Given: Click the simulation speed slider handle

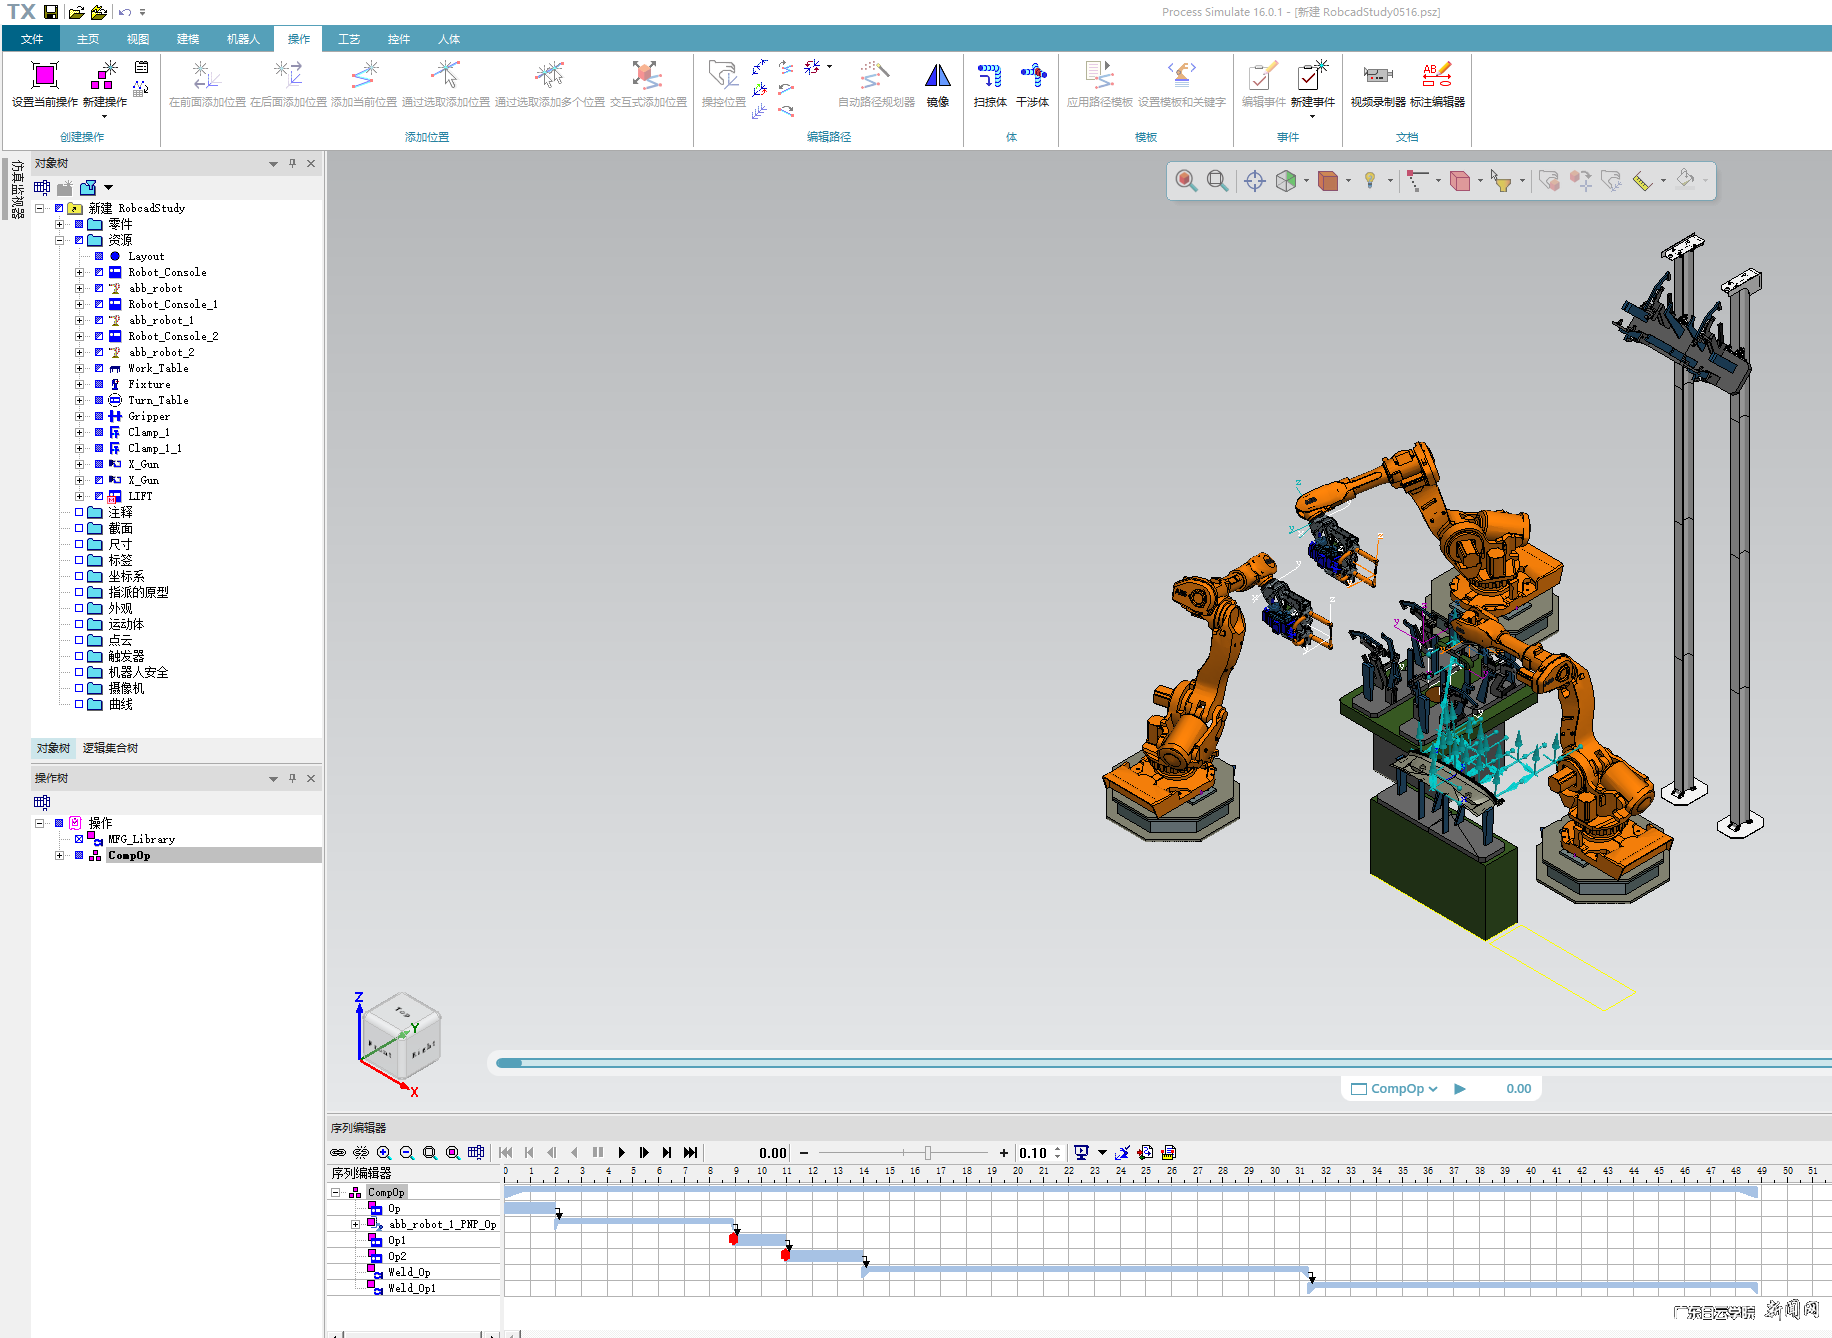Looking at the screenshot, I should pos(927,1153).
